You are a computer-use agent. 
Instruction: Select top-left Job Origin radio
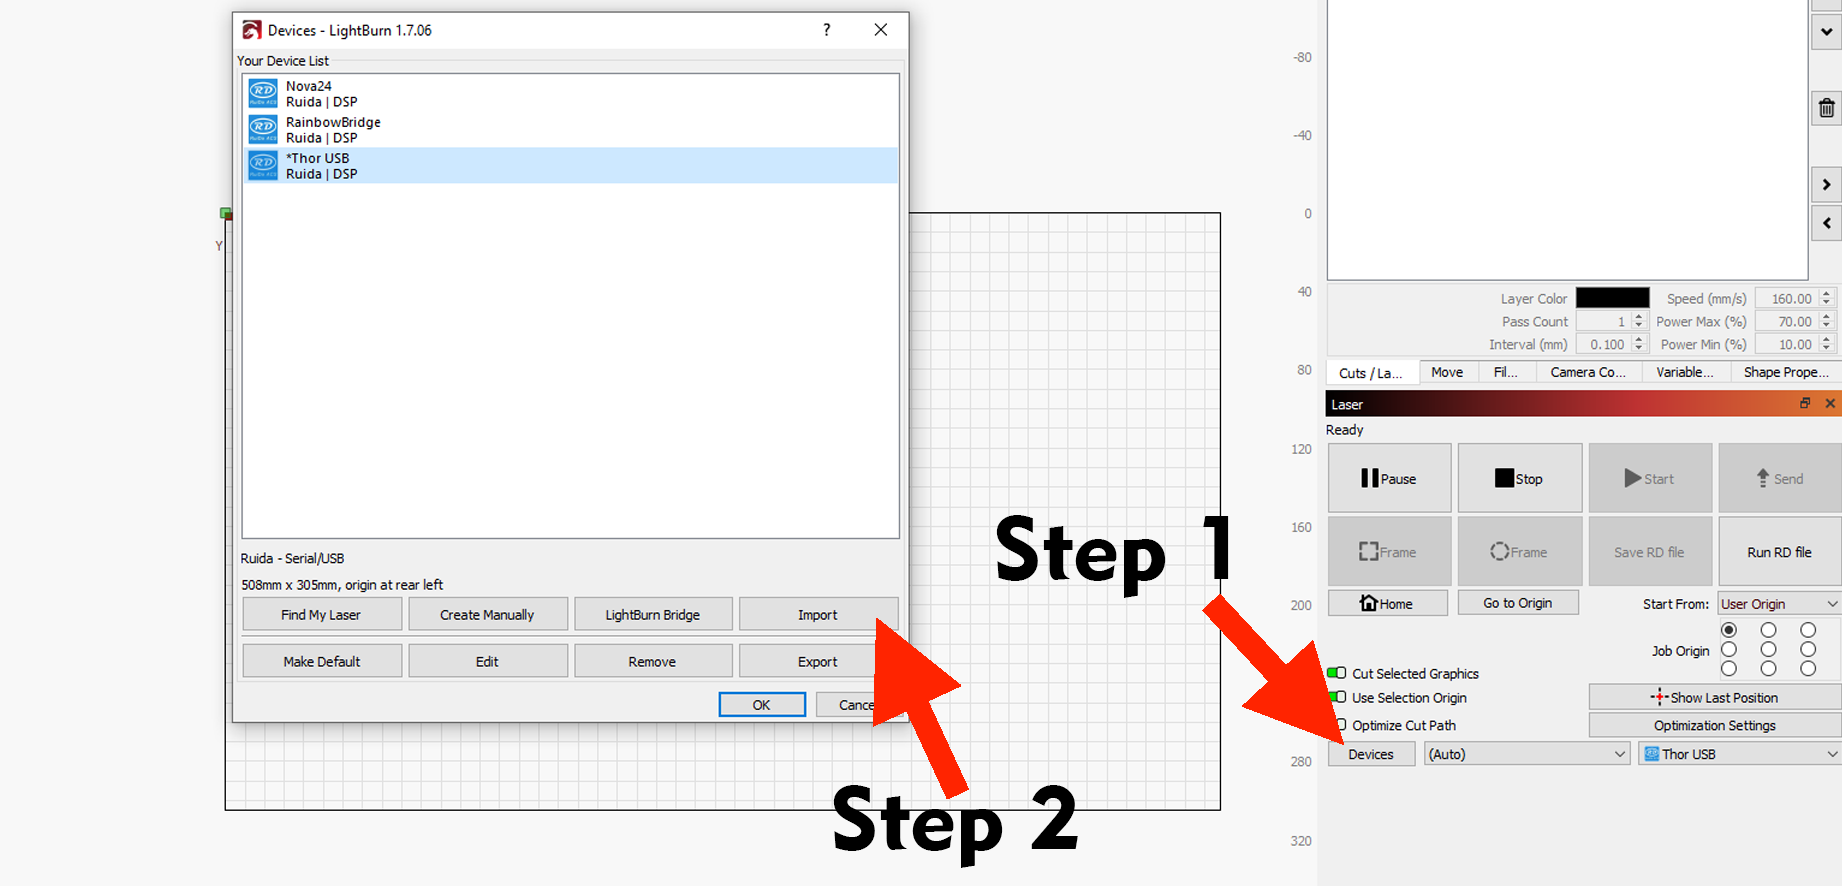1729,630
